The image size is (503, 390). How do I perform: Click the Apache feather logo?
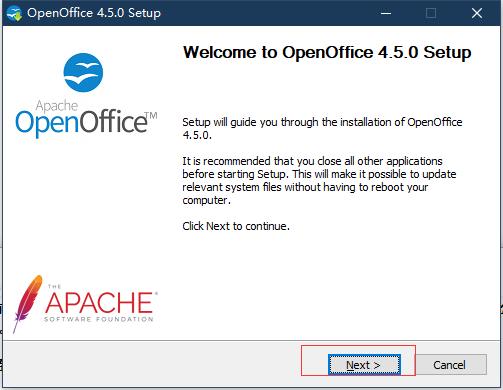[28, 303]
